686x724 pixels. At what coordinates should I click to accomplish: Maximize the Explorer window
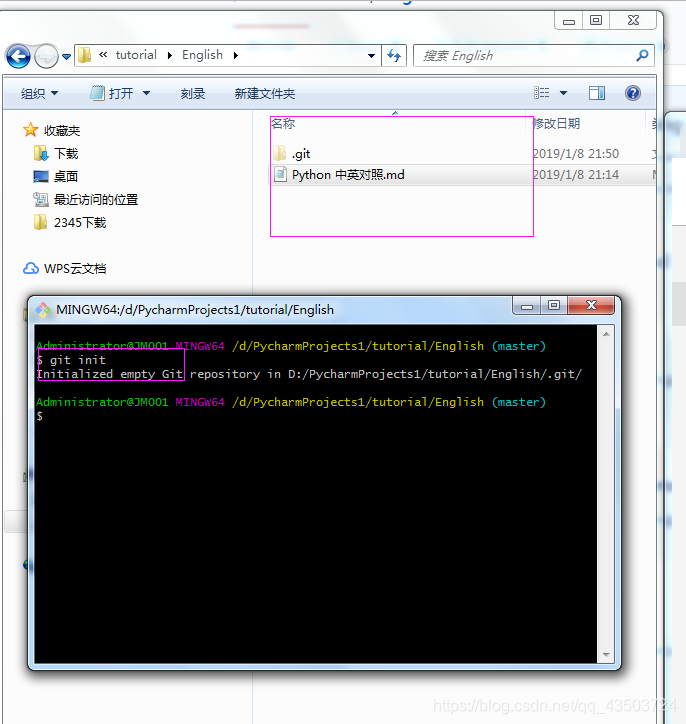[596, 20]
